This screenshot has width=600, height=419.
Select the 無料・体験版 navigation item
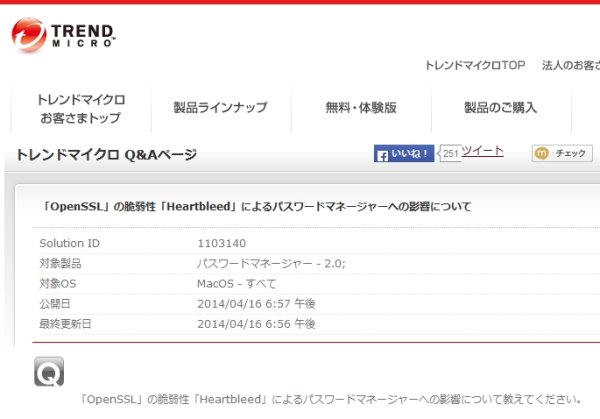[x=361, y=108]
